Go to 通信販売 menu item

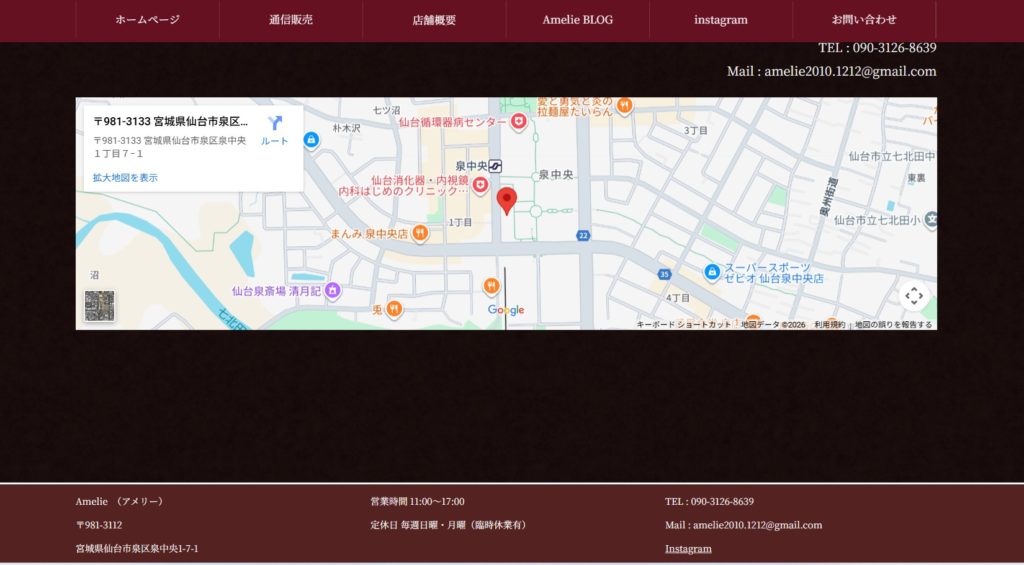click(290, 20)
